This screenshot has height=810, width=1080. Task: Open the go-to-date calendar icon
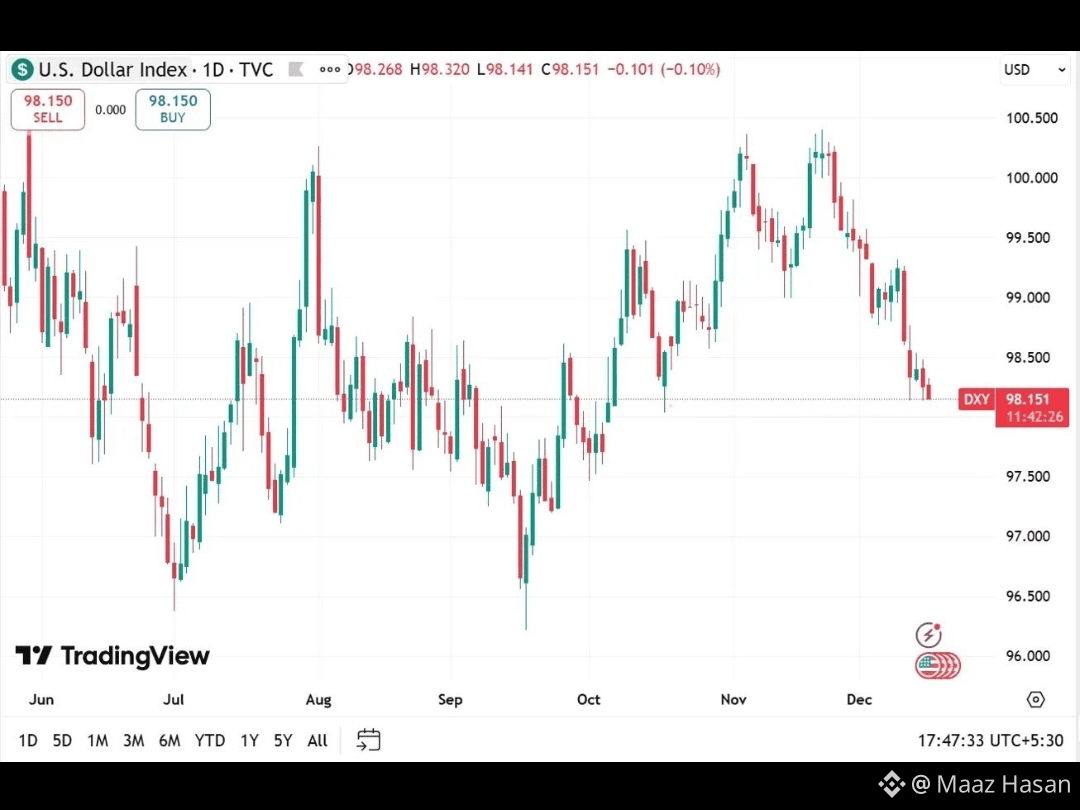[x=368, y=740]
